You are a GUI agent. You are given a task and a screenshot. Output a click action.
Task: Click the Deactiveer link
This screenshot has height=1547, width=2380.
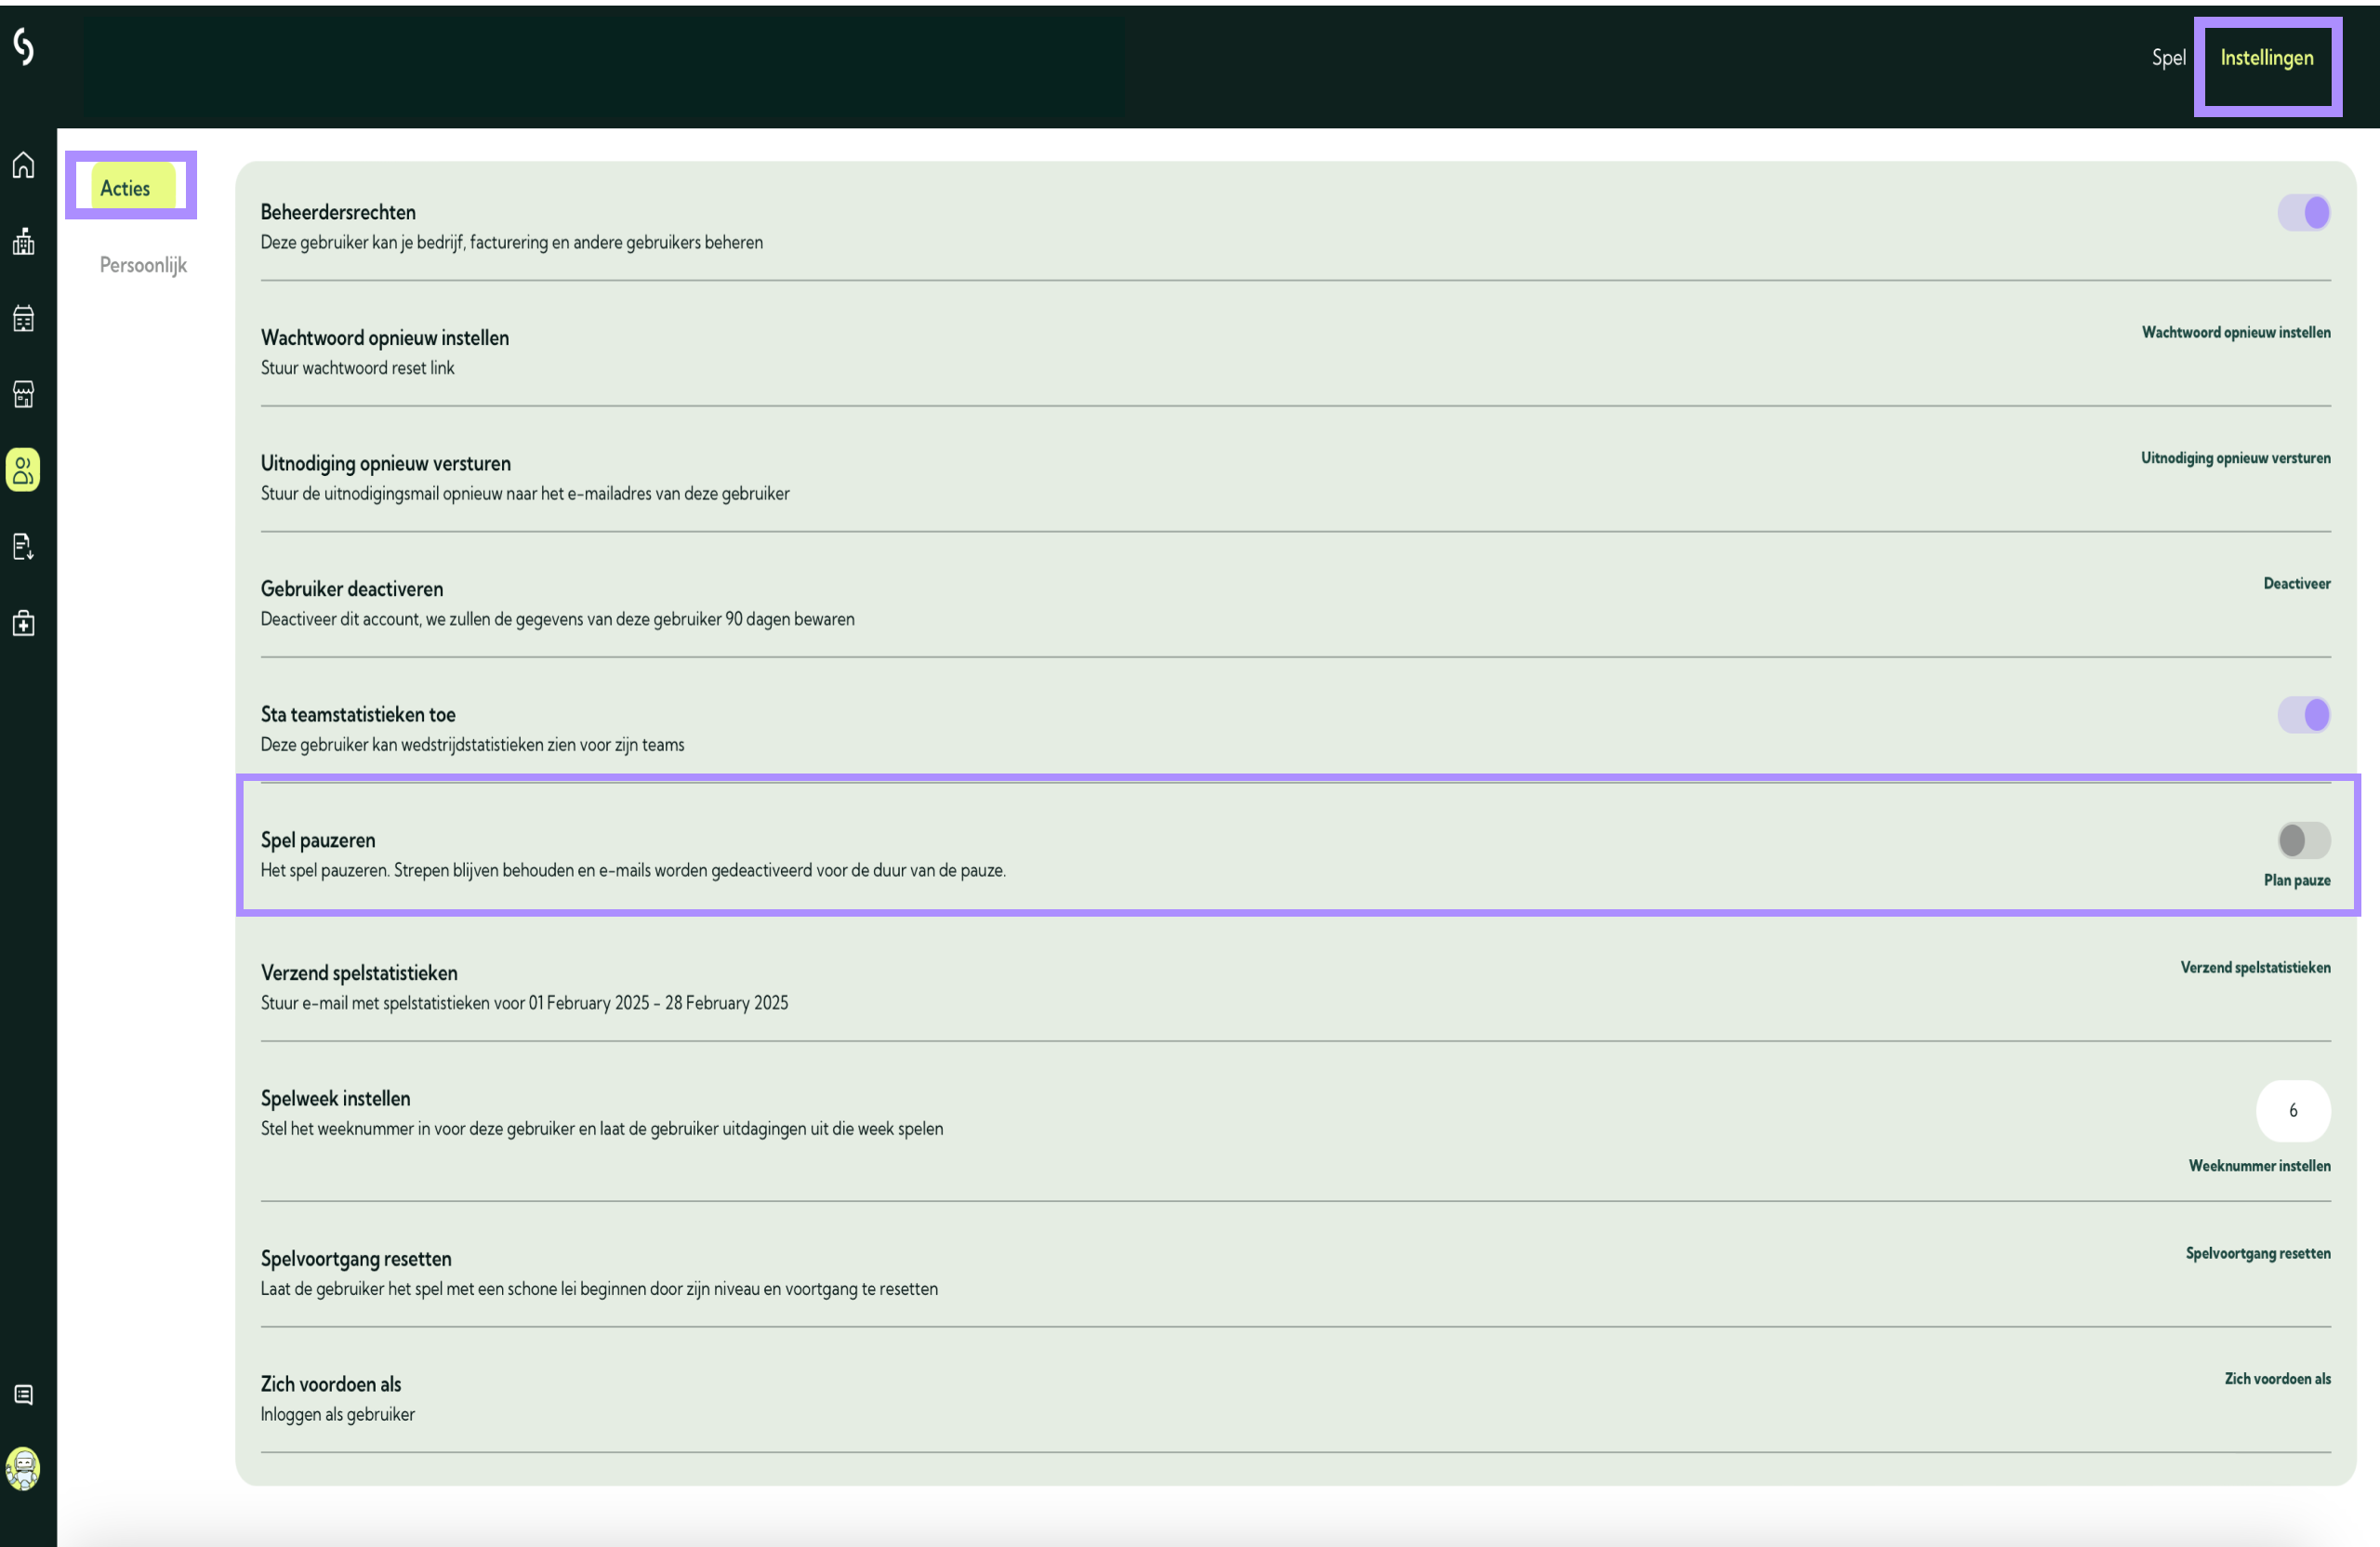pyautogui.click(x=2296, y=584)
